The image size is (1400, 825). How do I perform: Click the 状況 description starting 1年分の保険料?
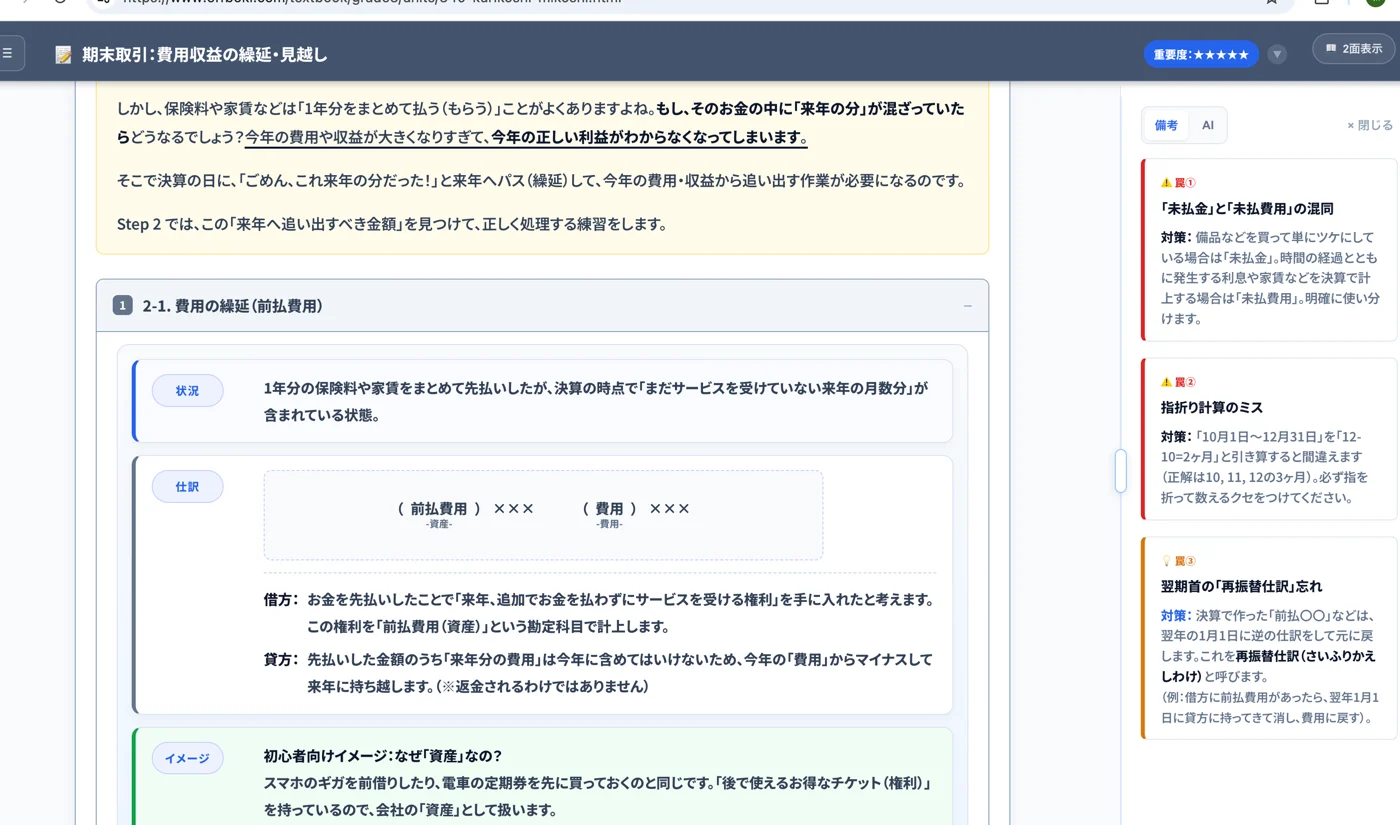pyautogui.click(x=596, y=401)
